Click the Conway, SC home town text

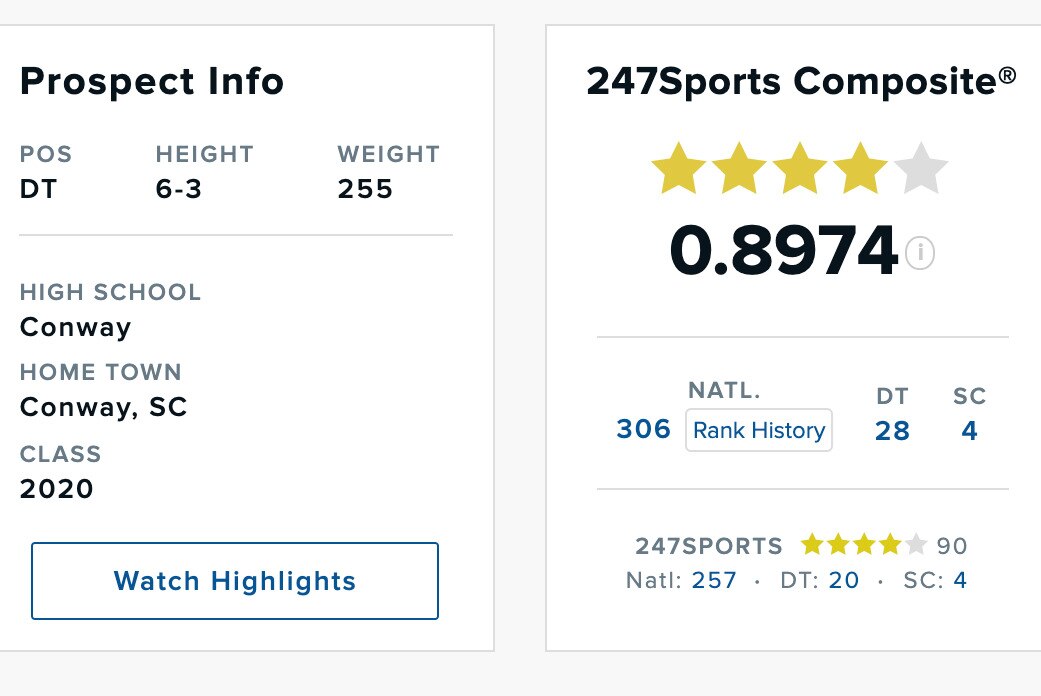(x=104, y=407)
